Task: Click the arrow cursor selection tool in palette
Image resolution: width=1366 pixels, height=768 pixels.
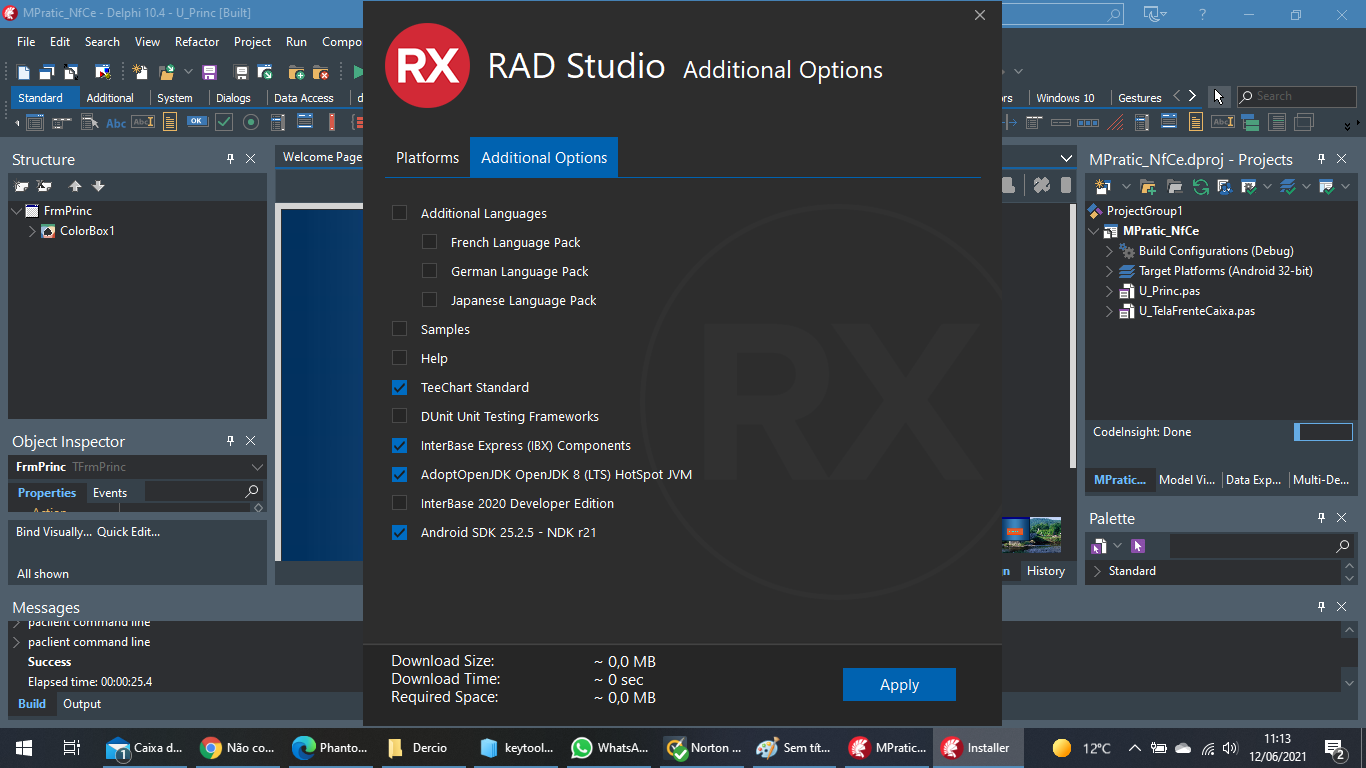Action: [x=1218, y=97]
